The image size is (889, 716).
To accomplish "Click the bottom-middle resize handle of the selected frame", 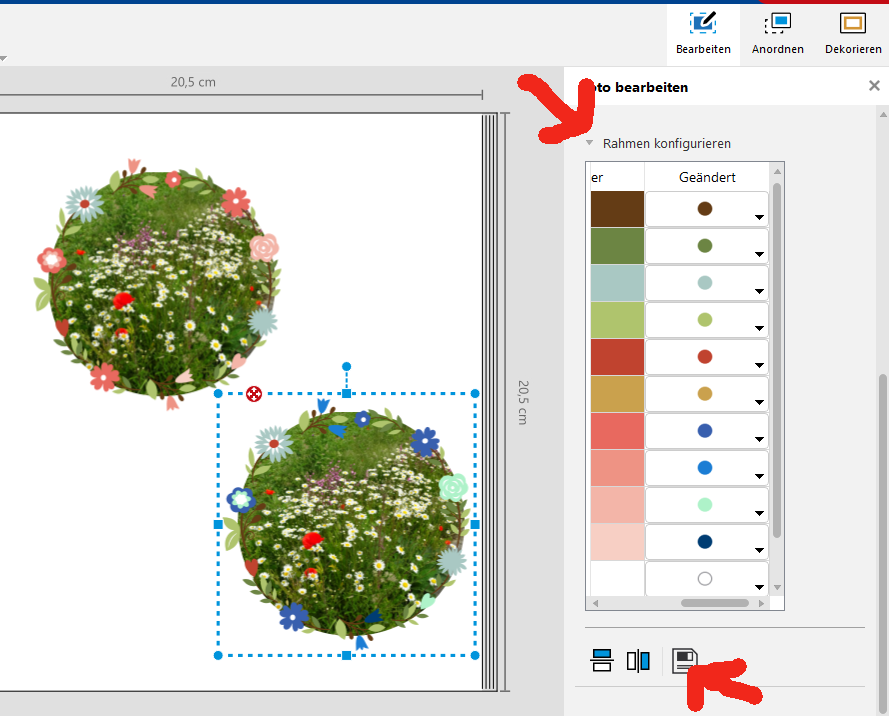I will 346,655.
